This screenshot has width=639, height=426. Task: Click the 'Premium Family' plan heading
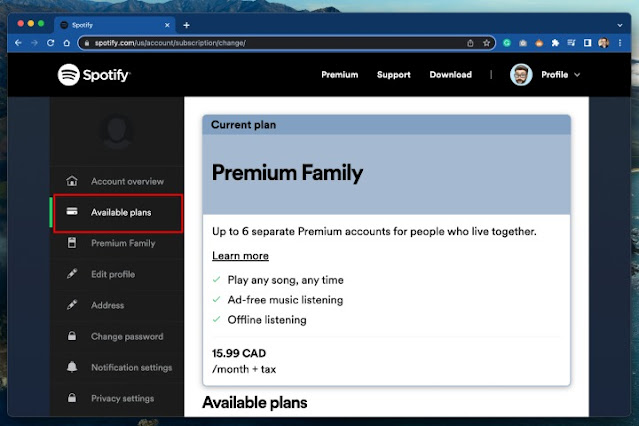pos(287,172)
